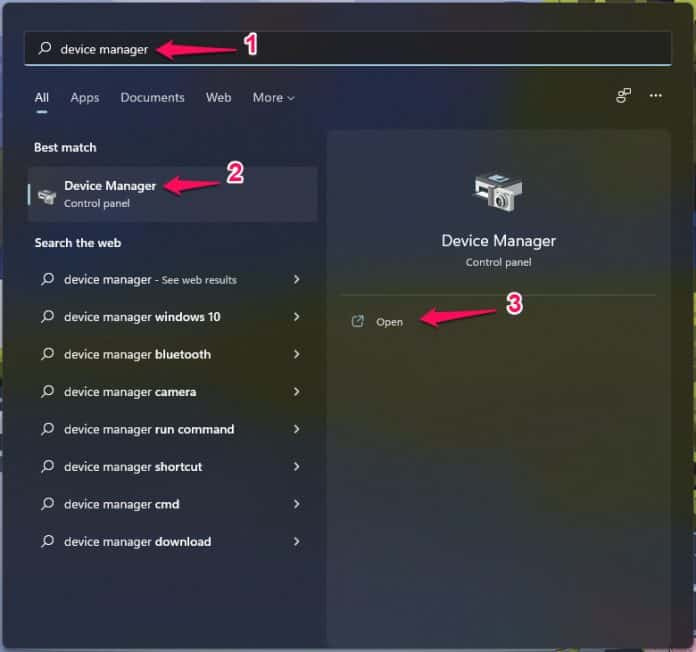
Task: Click the Device Manager icon in best match
Action: coord(47,195)
